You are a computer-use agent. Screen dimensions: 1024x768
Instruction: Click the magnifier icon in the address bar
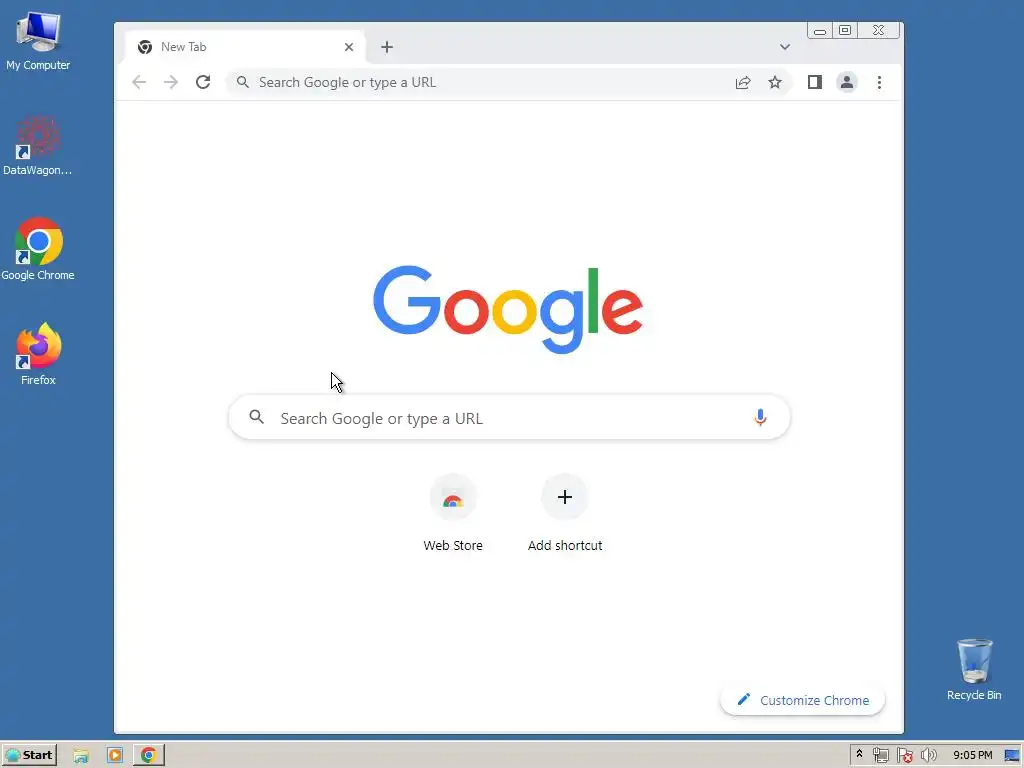tap(242, 82)
